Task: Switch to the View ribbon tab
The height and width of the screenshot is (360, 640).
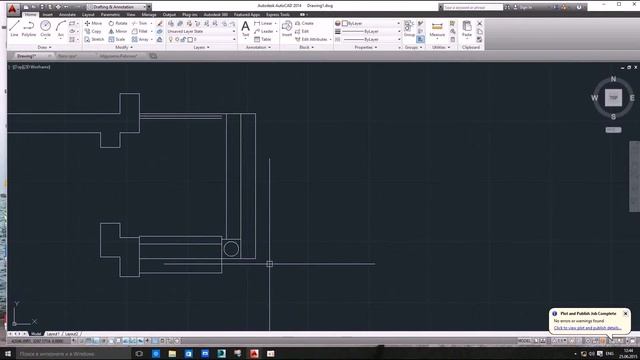Action: (131, 15)
